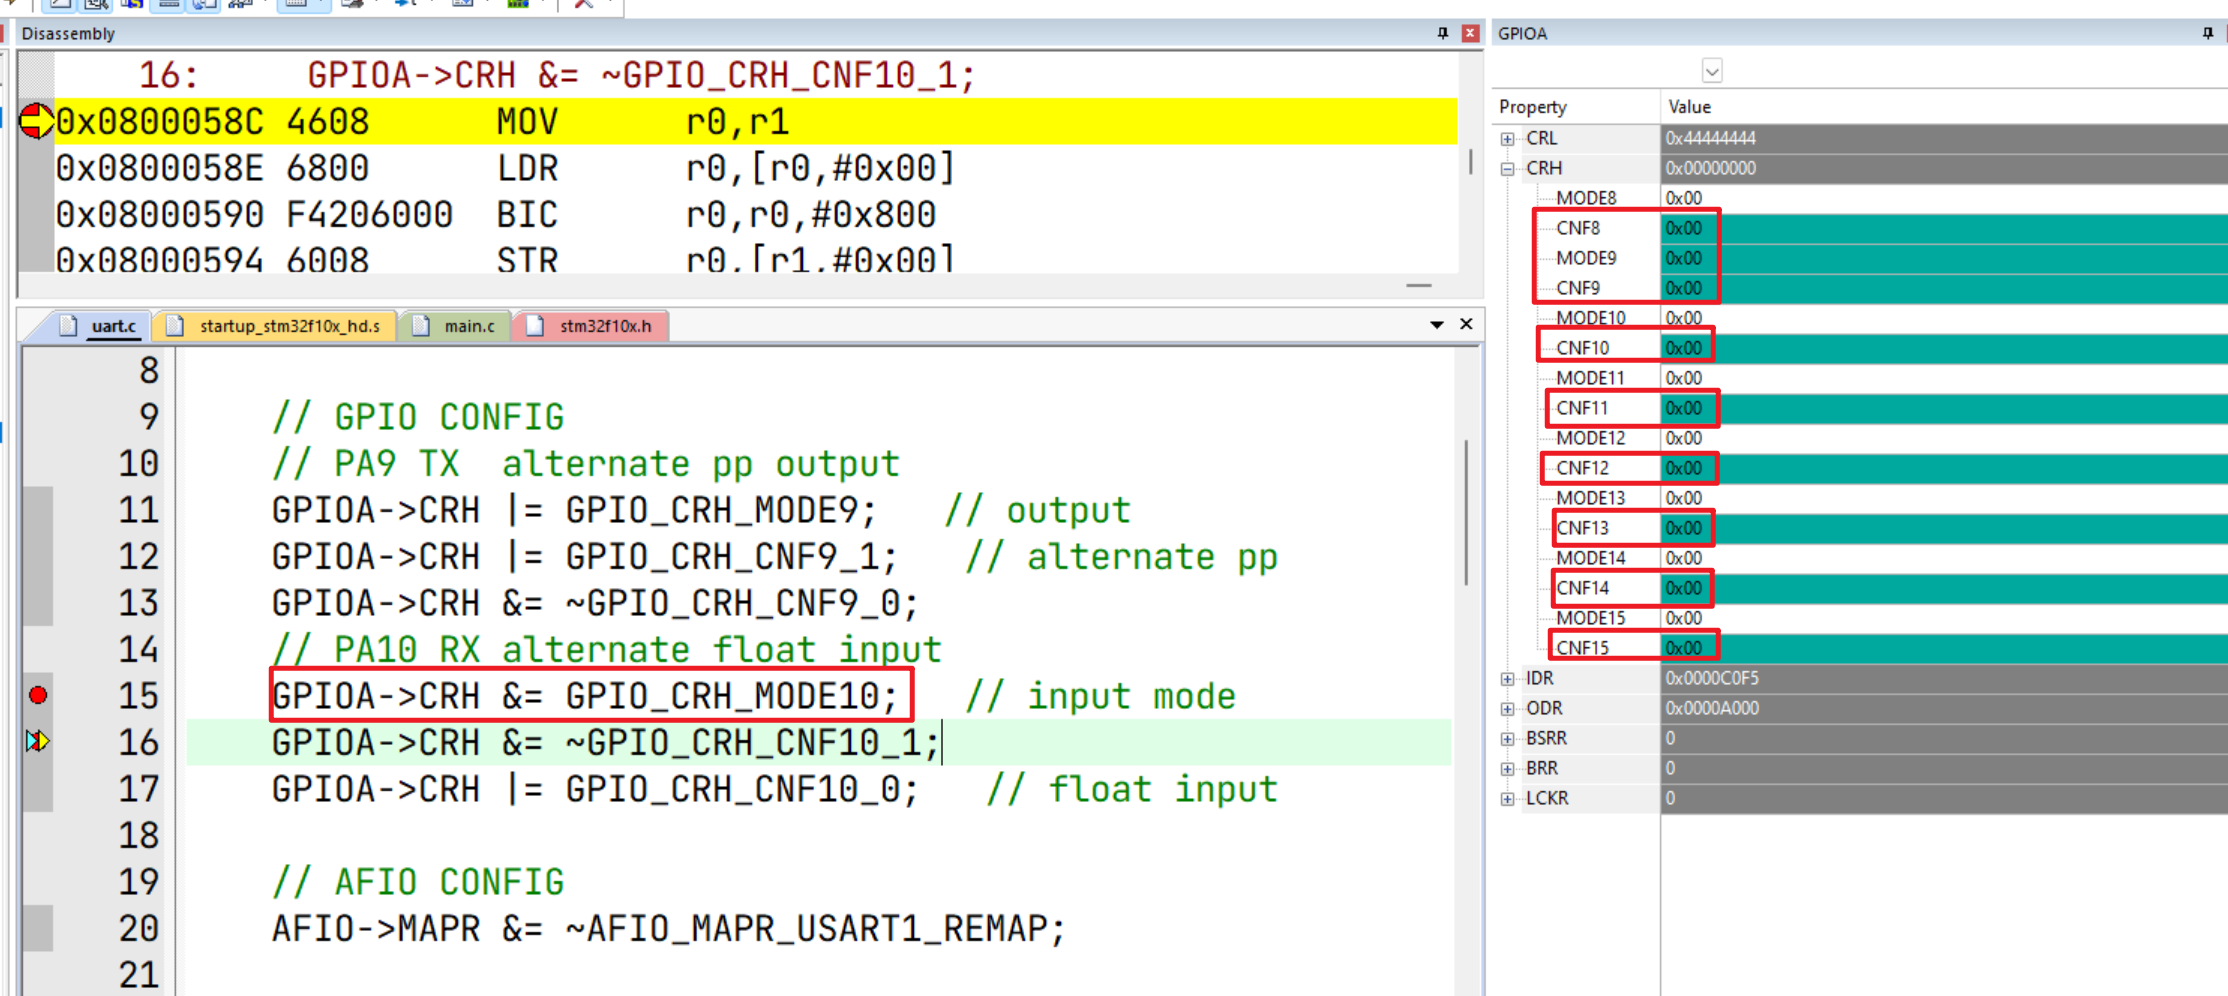Close the Disassembly panel
The image size is (2228, 996).
tap(1470, 33)
